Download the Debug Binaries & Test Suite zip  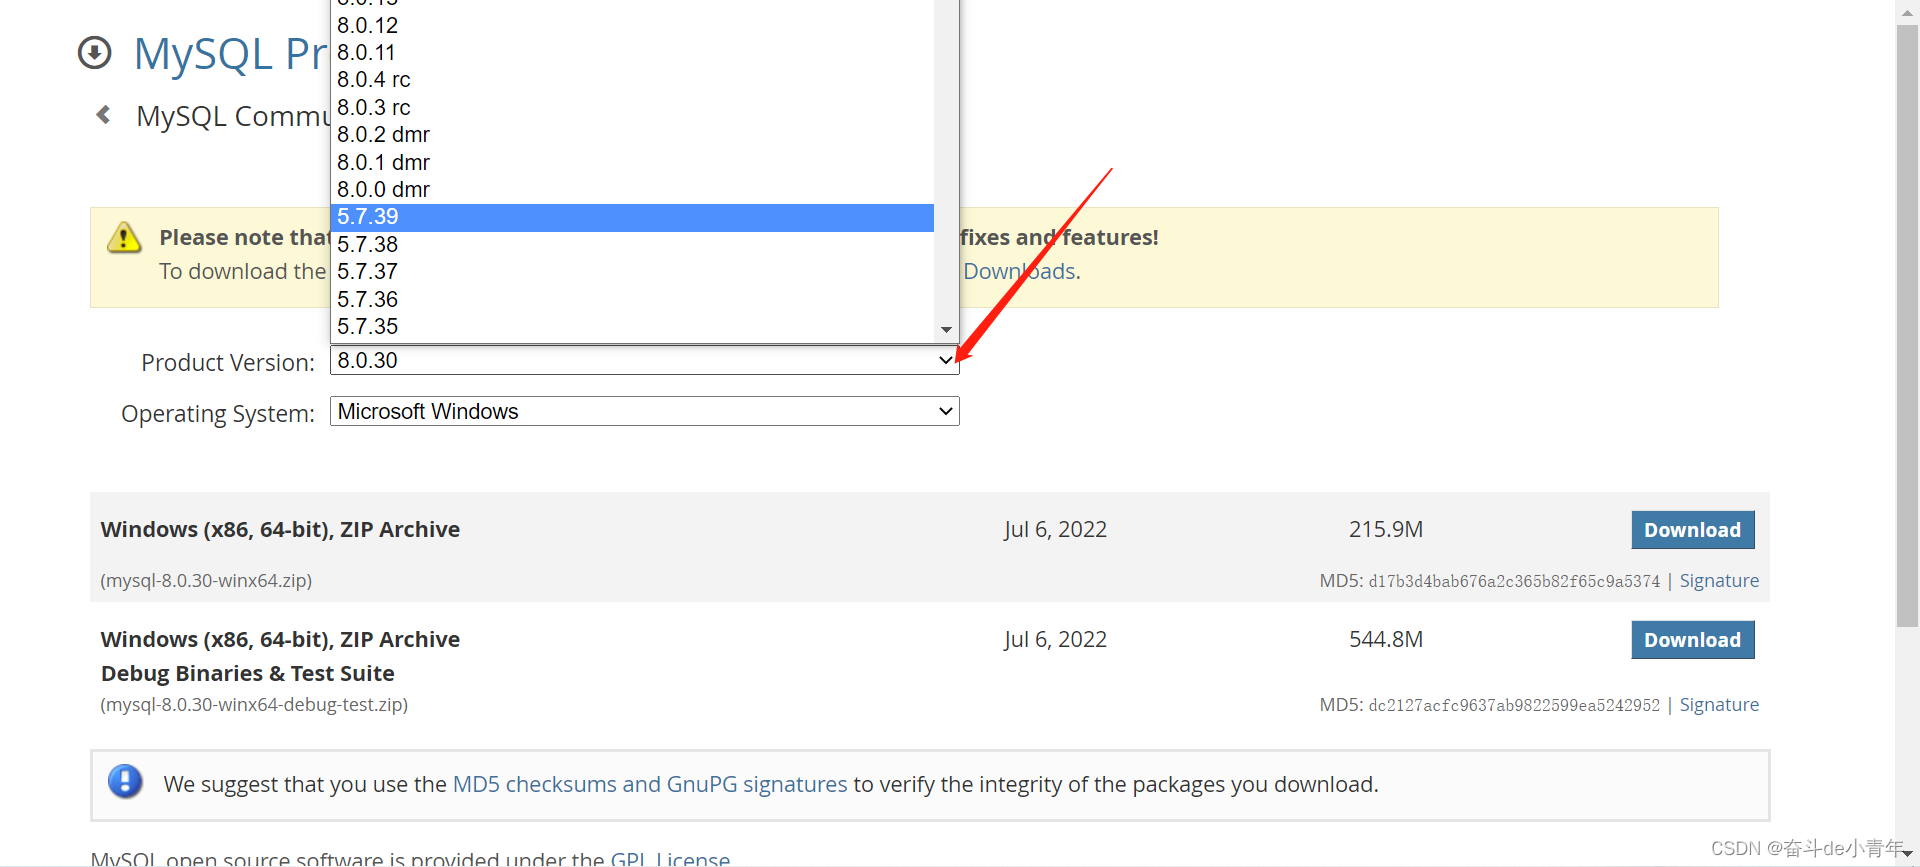click(1692, 640)
